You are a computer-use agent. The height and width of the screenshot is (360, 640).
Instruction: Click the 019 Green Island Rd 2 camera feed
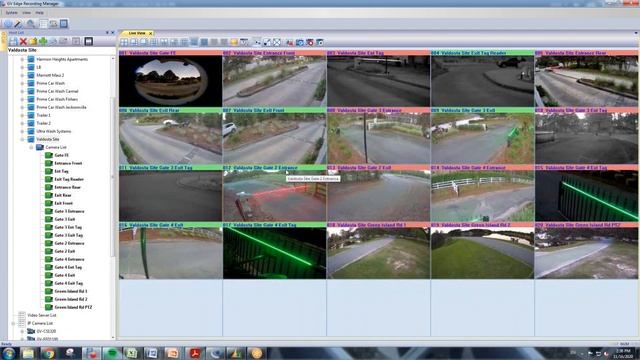click(482, 253)
